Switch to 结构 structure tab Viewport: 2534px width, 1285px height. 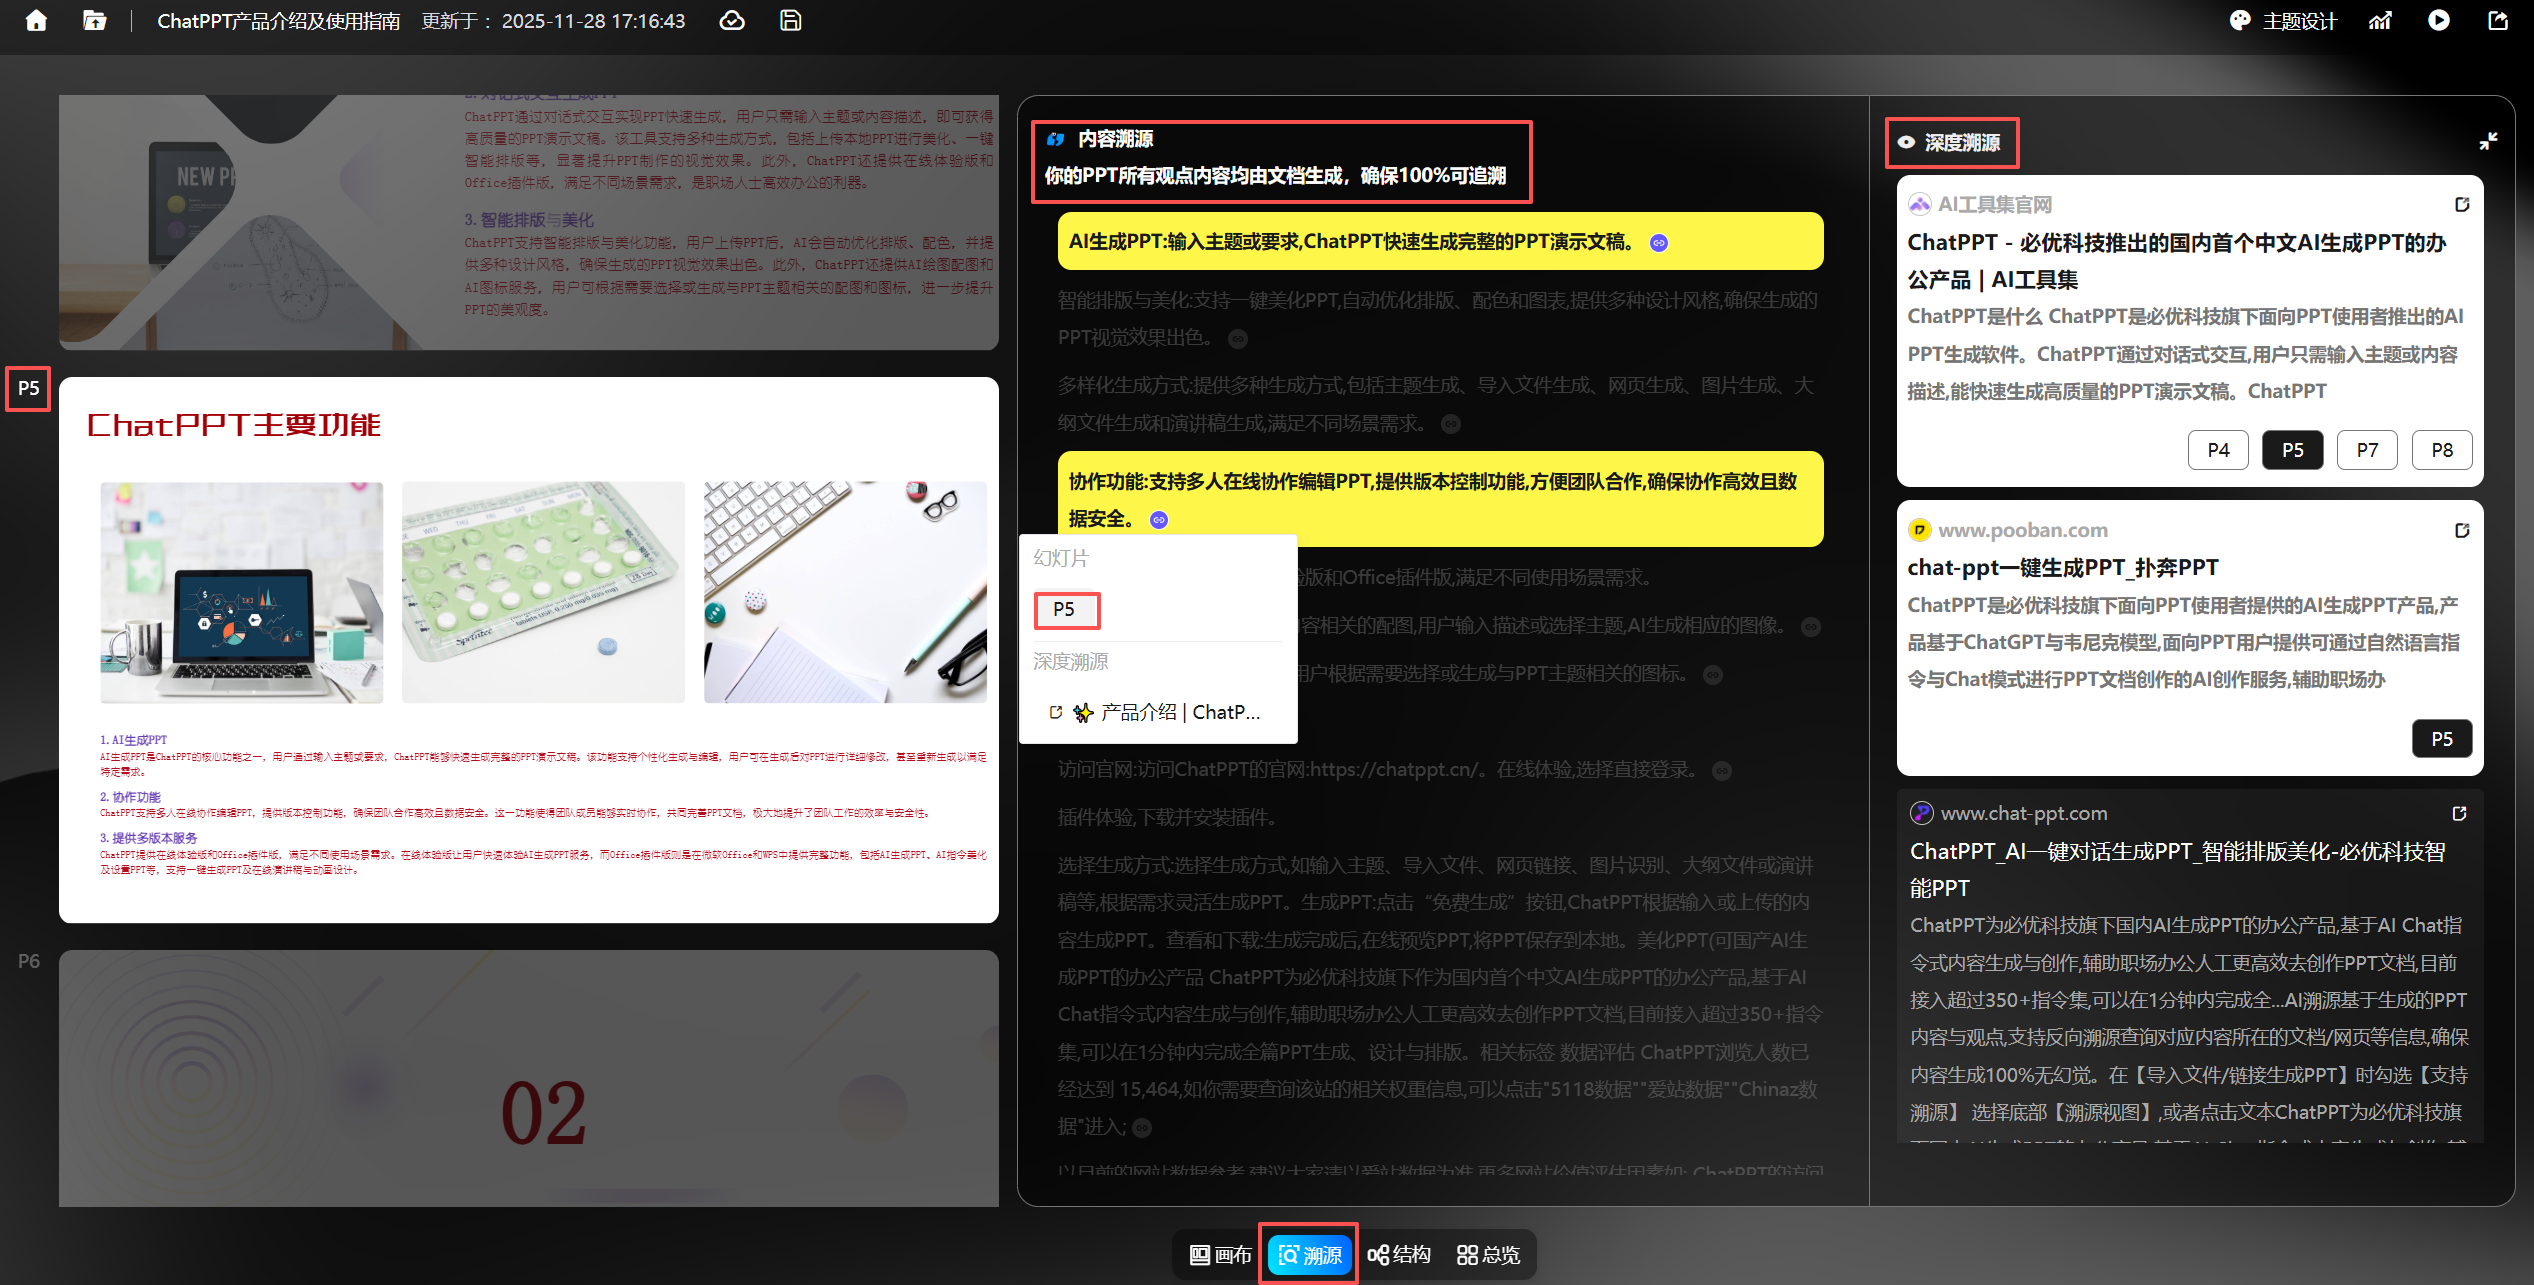[1399, 1255]
